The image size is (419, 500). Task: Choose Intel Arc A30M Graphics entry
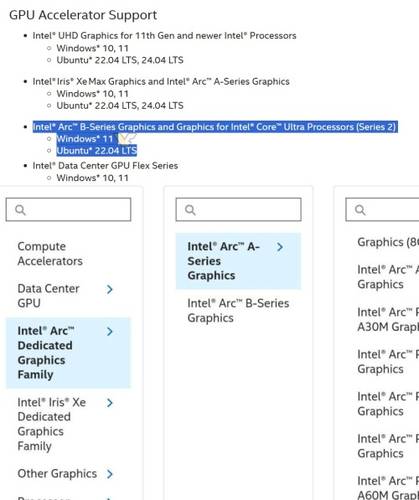click(x=388, y=319)
